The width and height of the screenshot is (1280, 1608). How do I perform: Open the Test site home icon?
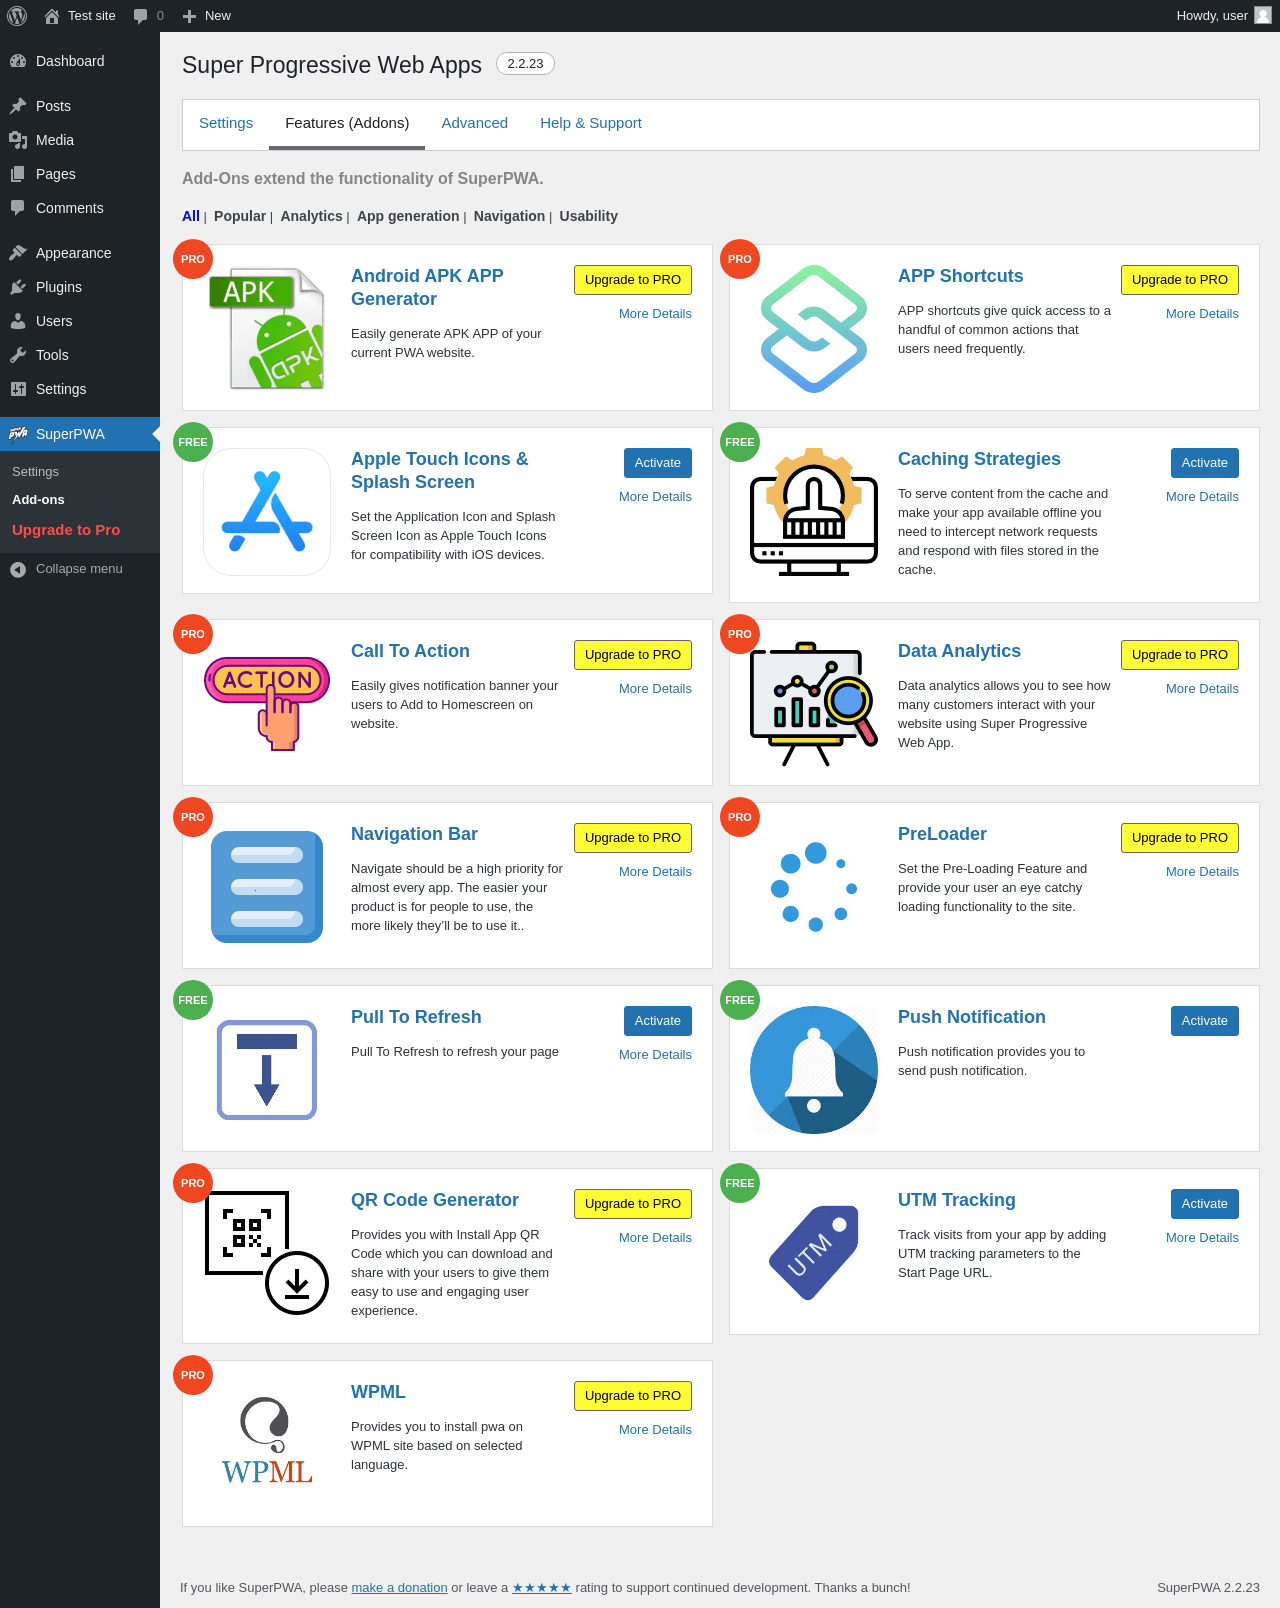pos(52,16)
